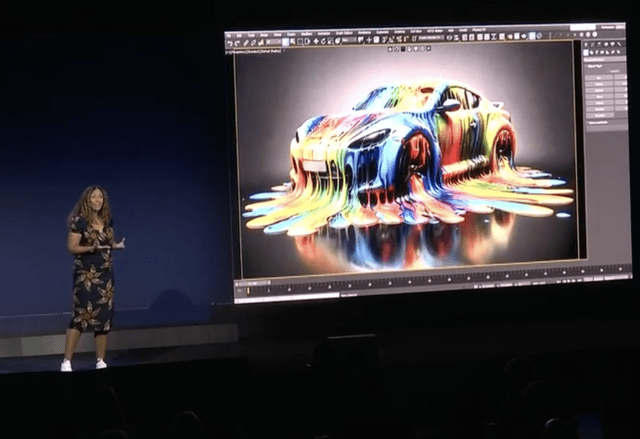
Task: Open the Tools menu
Action: click(x=251, y=35)
